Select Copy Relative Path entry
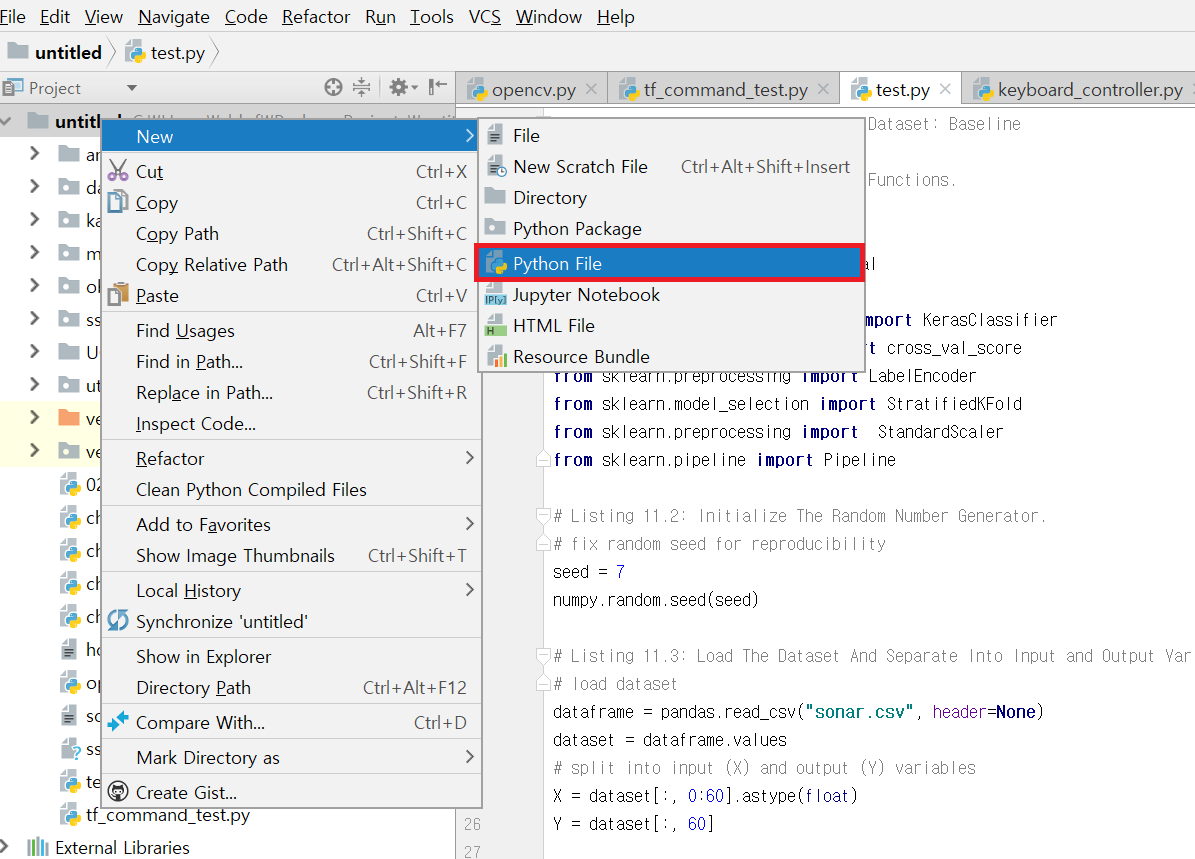1195x859 pixels. 291,264
